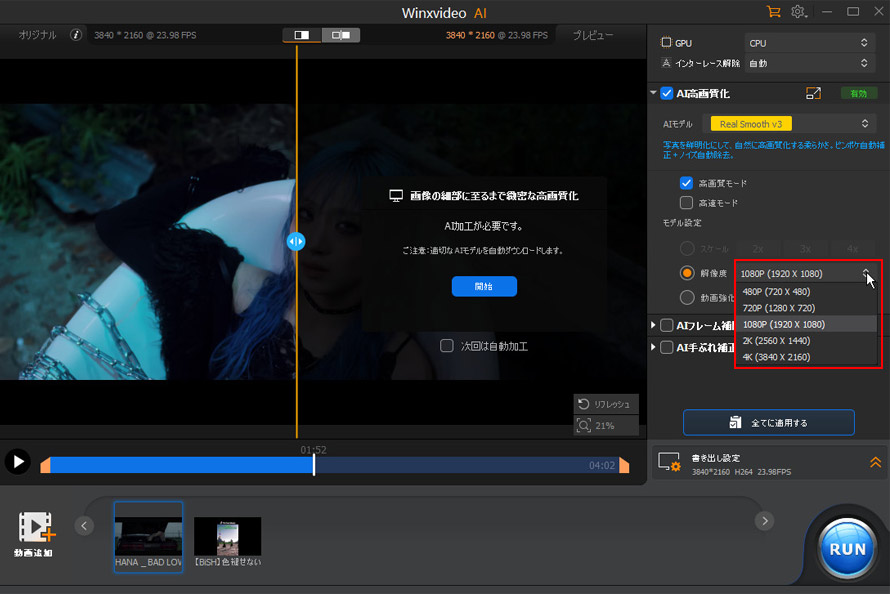Select the 動画強化 radio button
The image size is (890, 594).
[686, 297]
